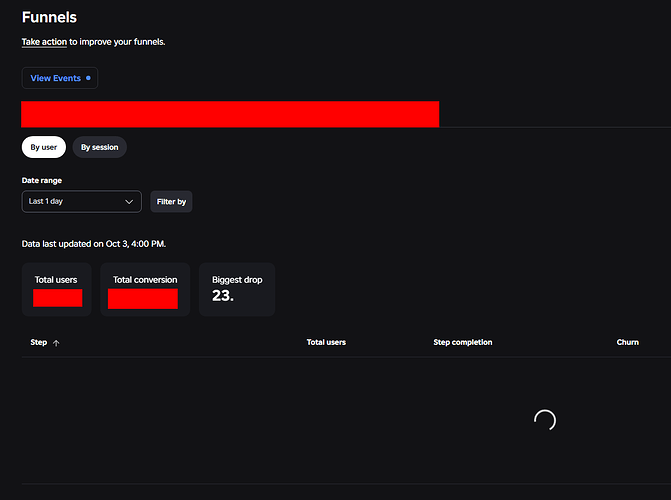Click the blue dot on View Events

coord(88,78)
